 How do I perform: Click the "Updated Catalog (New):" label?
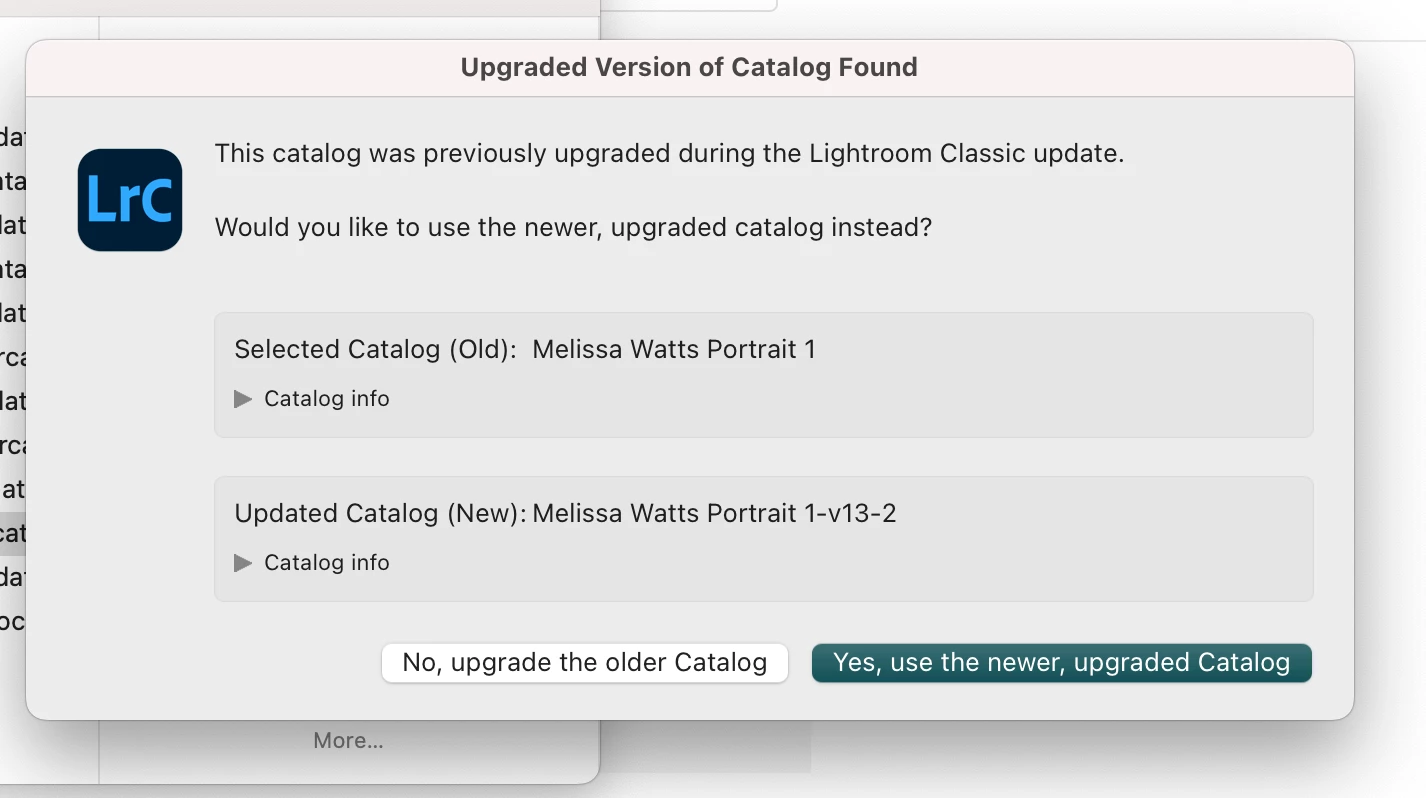(380, 514)
